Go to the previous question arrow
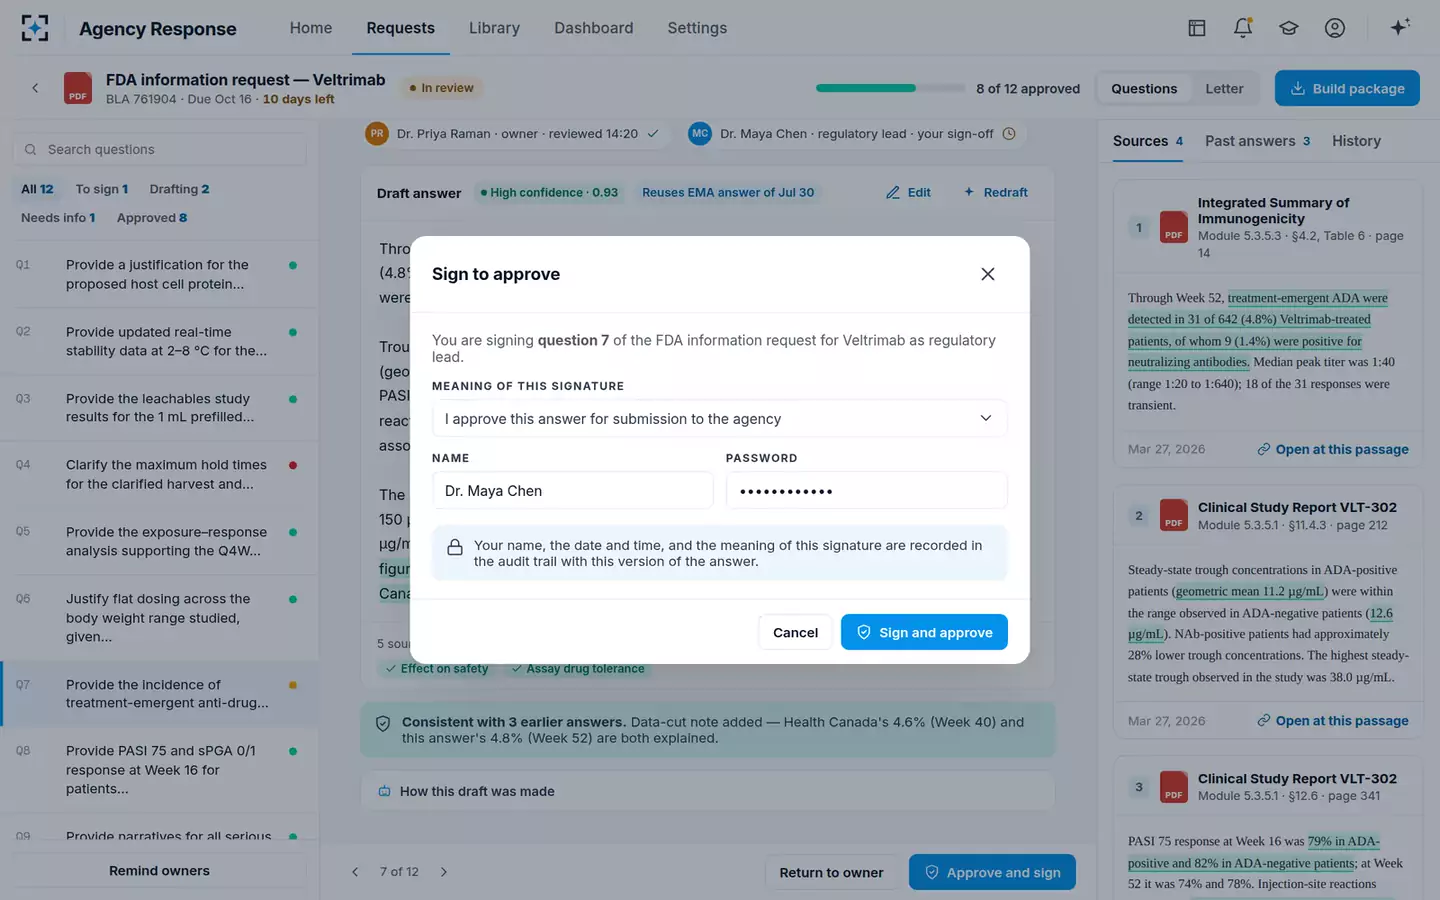Viewport: 1440px width, 900px height. click(x=355, y=872)
